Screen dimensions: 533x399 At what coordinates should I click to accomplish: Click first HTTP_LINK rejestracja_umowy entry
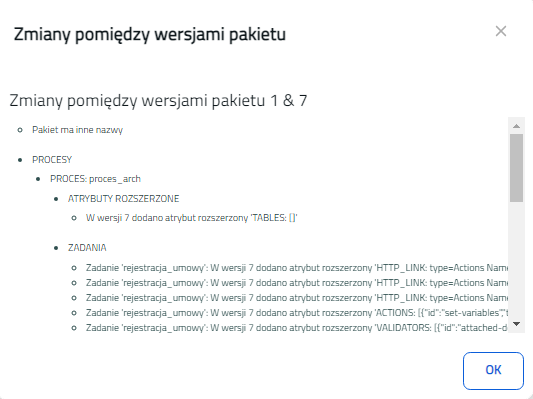click(297, 268)
